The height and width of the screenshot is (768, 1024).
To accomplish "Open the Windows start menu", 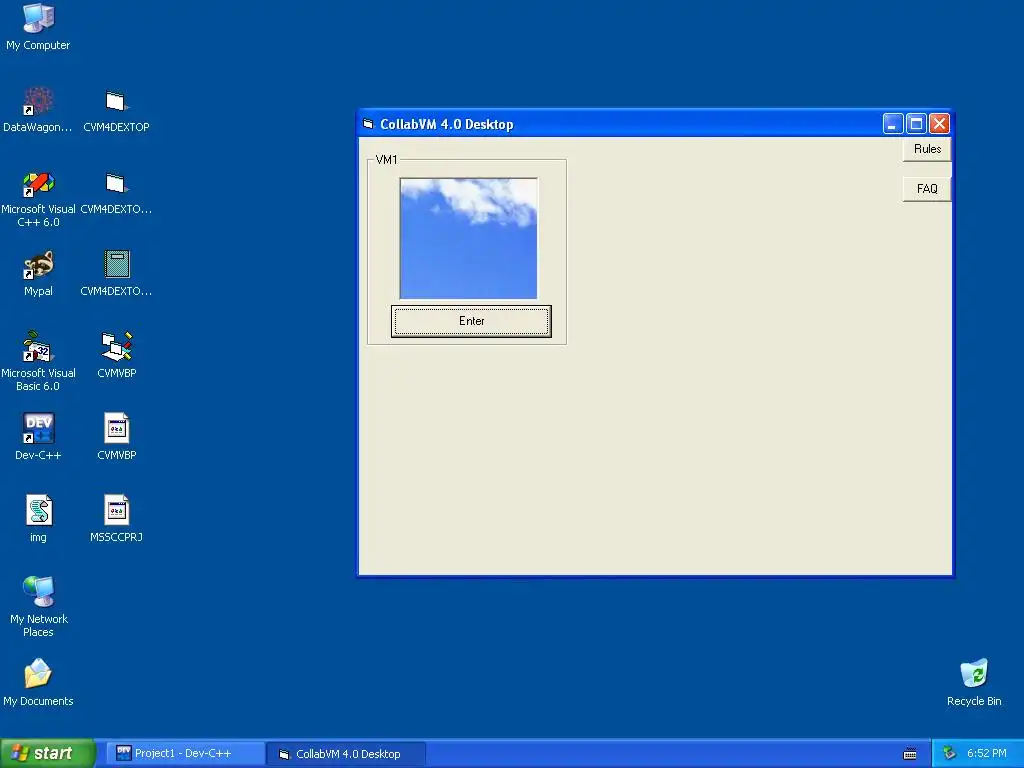I will click(47, 754).
